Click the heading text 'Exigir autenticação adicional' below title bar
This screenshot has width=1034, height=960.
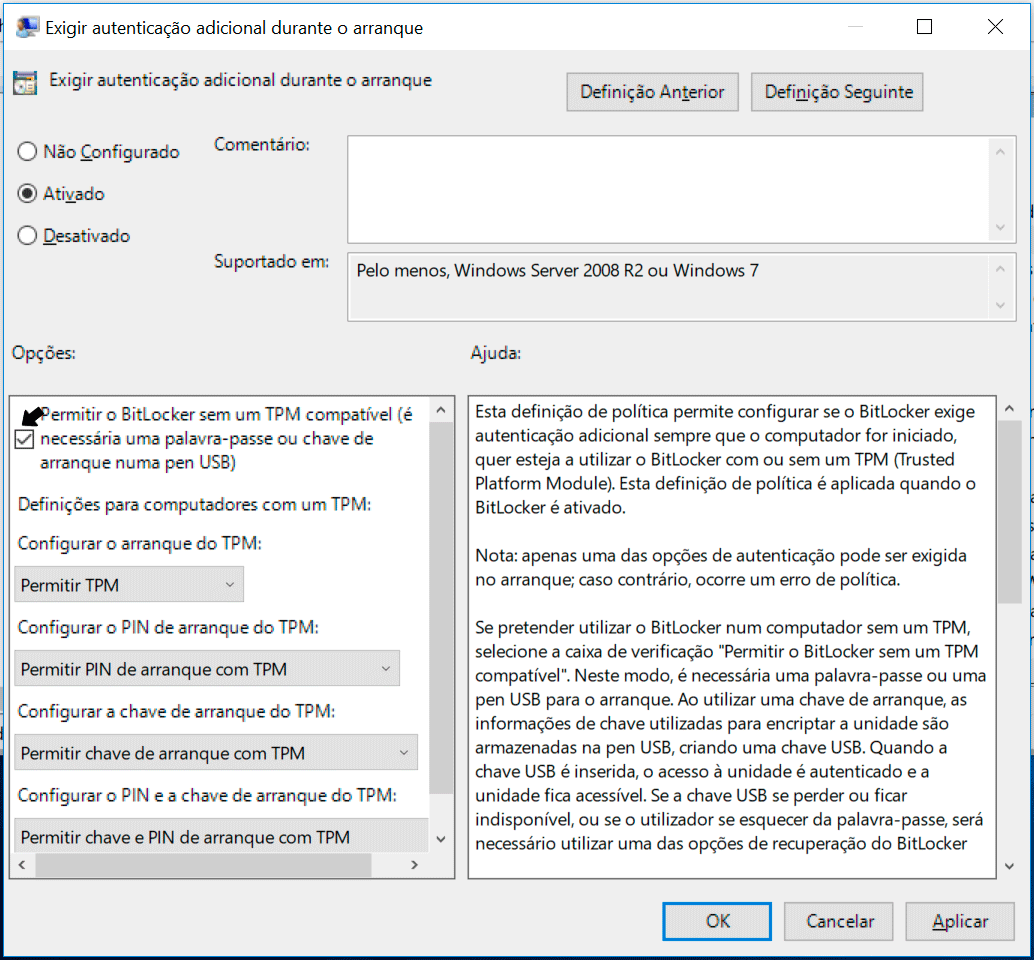241,80
